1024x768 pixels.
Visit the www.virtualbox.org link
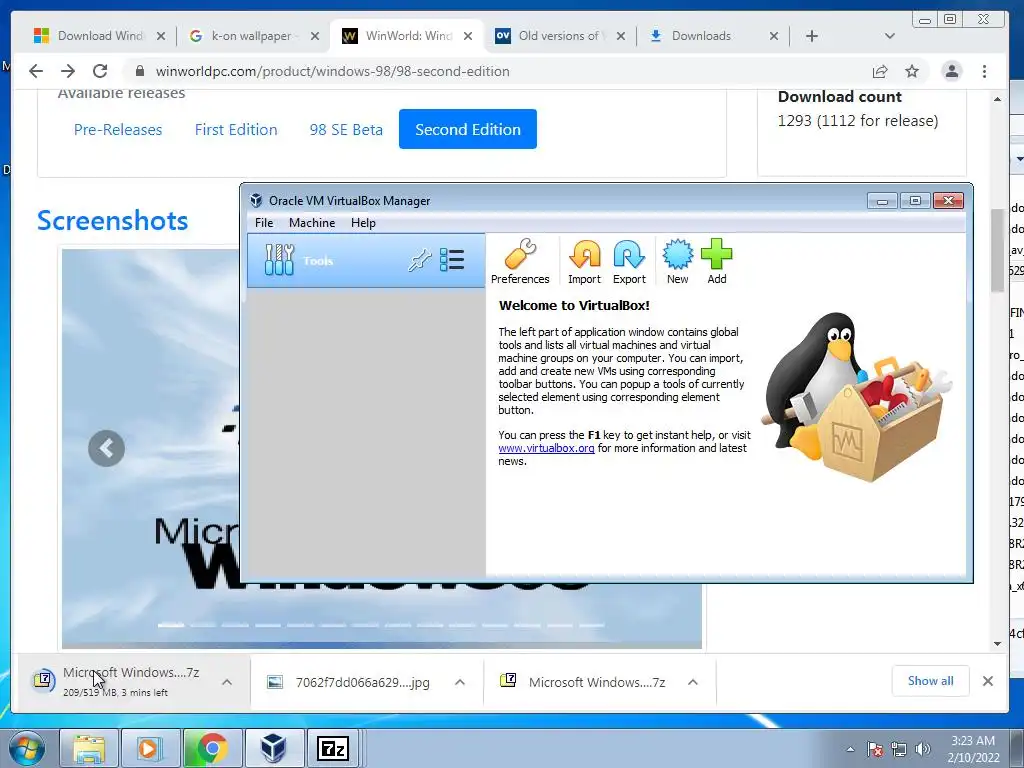coord(546,448)
